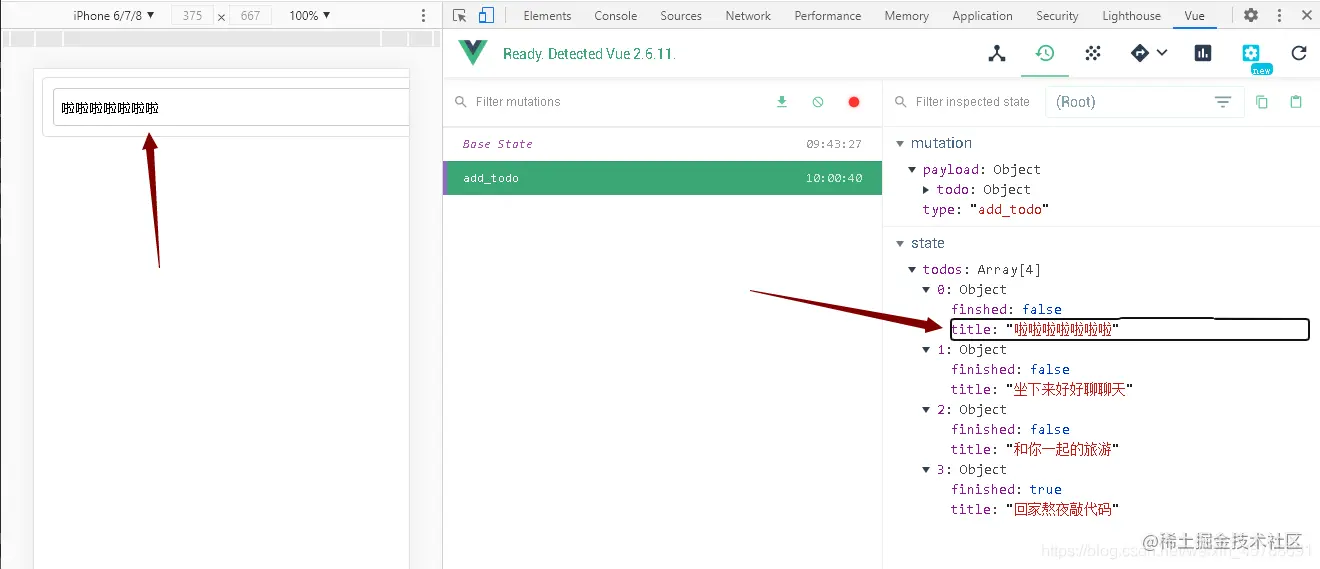Open the Security tab
The width and height of the screenshot is (1320, 569).
[x=1057, y=16]
